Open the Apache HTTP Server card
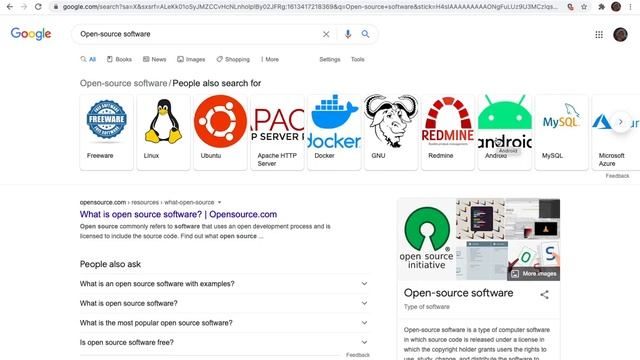The height and width of the screenshot is (360, 640). pyautogui.click(x=277, y=132)
